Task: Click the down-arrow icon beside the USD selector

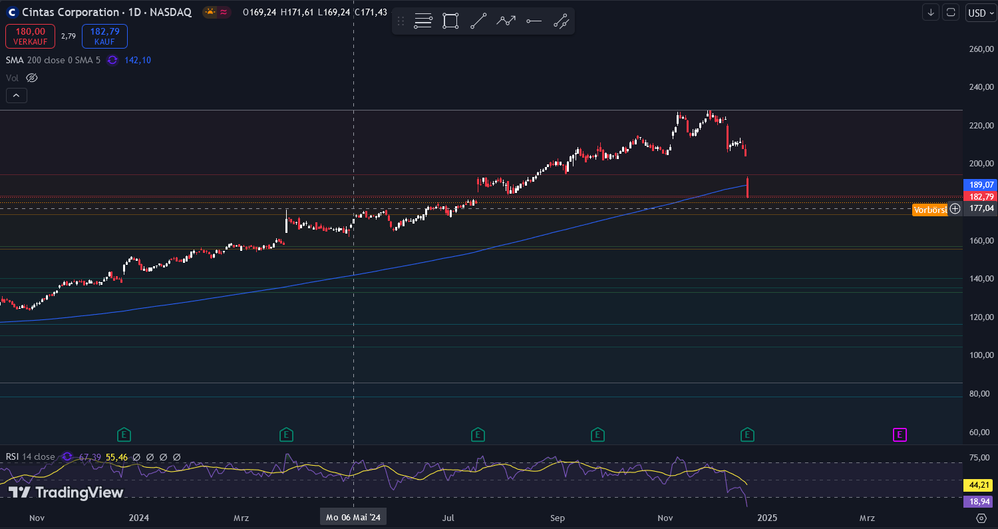Action: pos(931,12)
